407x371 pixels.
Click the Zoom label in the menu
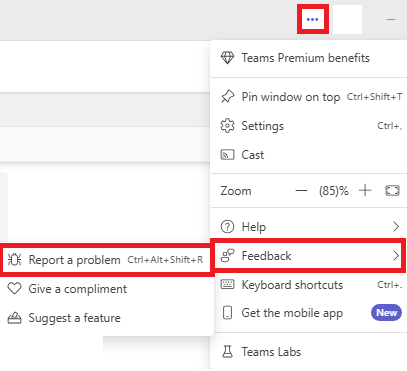pyautogui.click(x=236, y=191)
